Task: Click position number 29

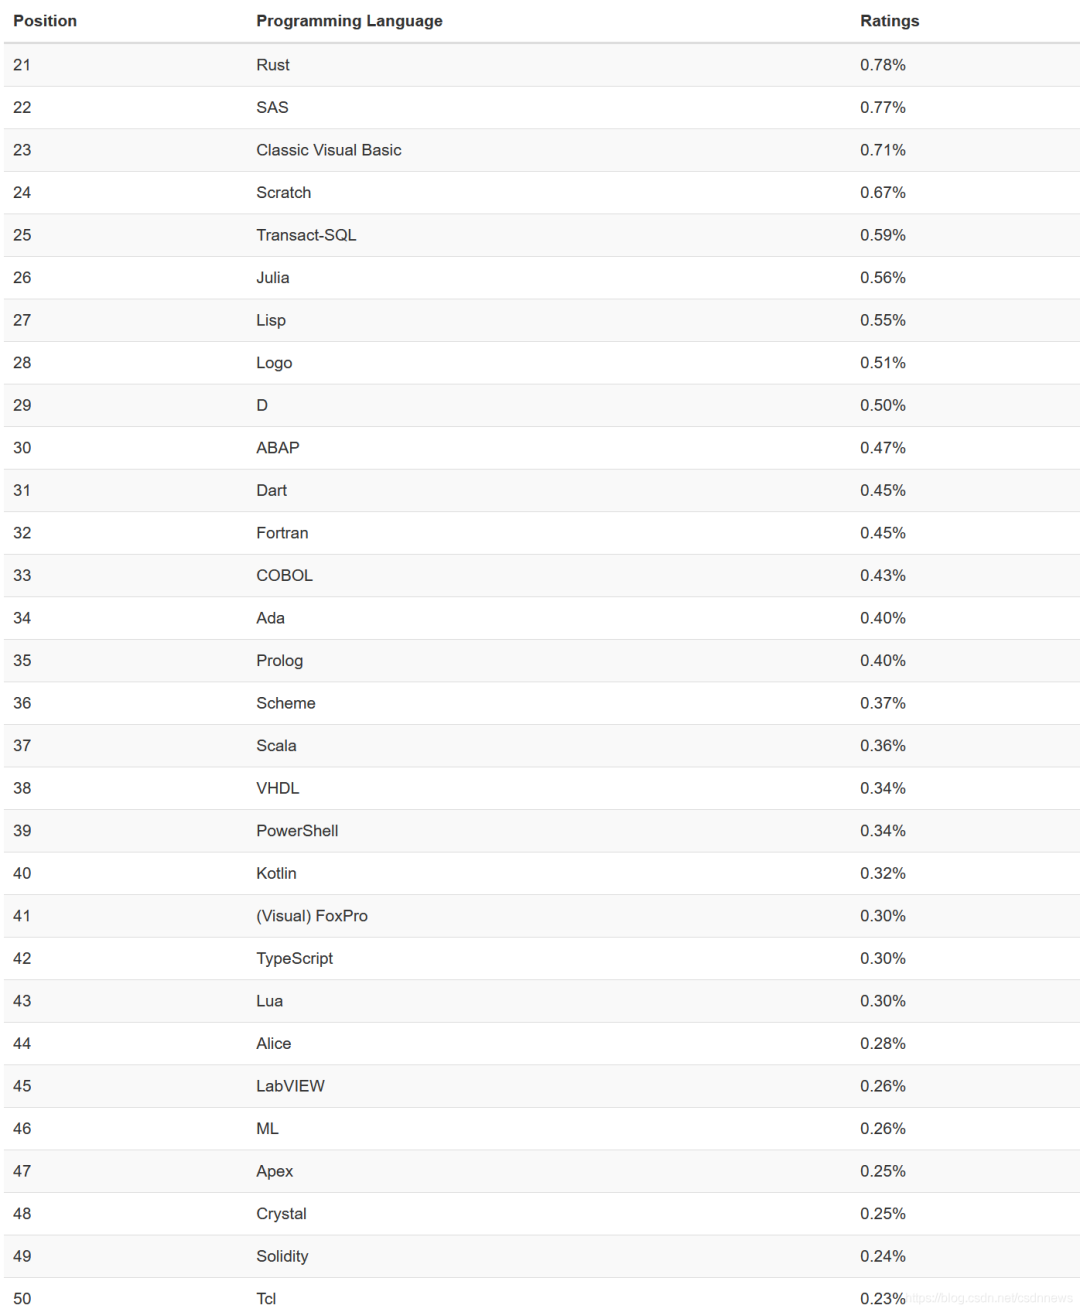Action: tap(22, 405)
